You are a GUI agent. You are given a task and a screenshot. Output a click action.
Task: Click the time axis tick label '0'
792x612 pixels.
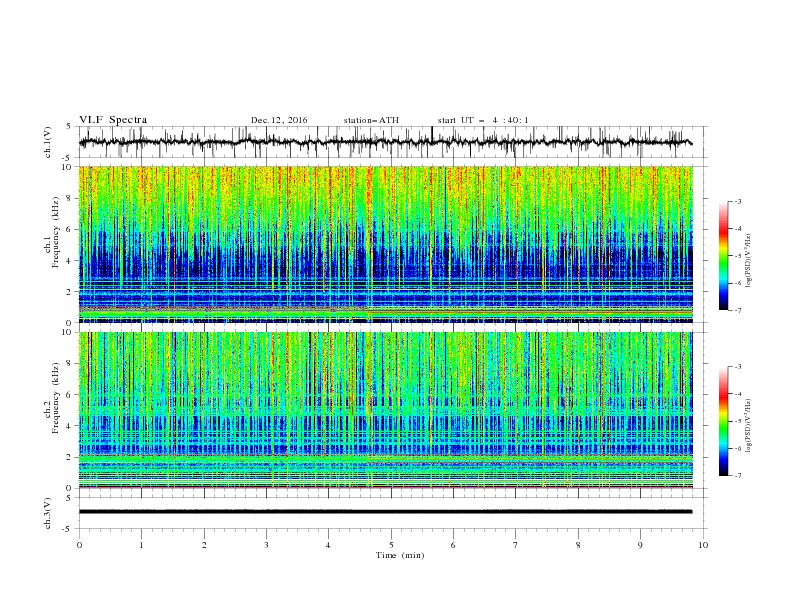click(79, 545)
